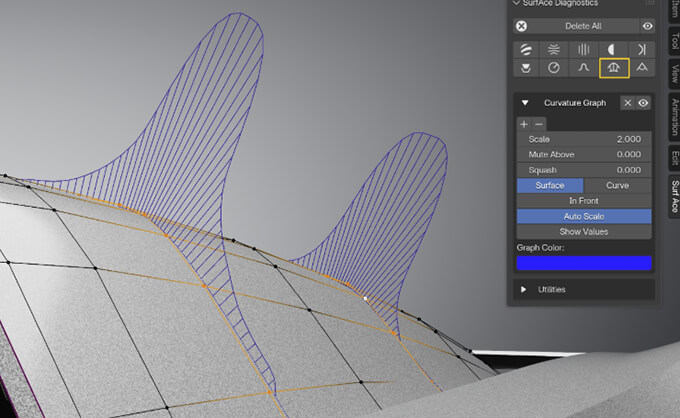The image size is (680, 418).
Task: Hide the Curvature Graph via eye icon
Action: click(x=643, y=103)
